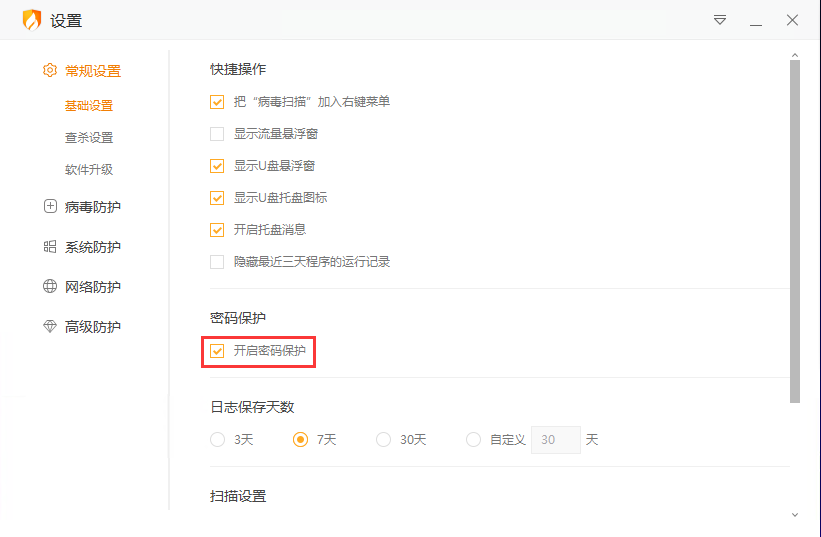This screenshot has width=821, height=537.
Task: Select the 自定义 radio option
Action: 473,440
